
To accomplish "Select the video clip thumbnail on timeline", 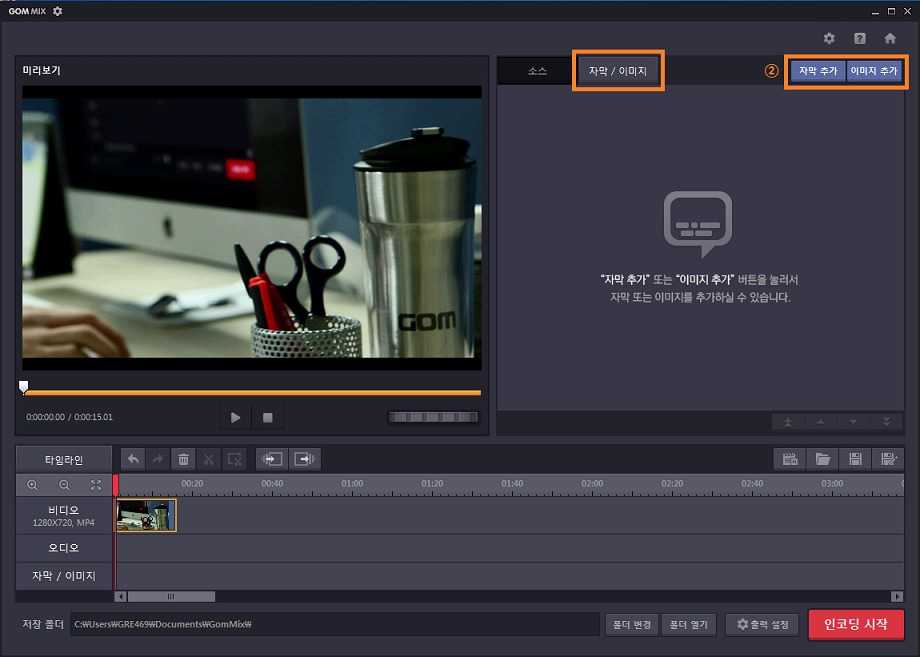I will [x=146, y=515].
